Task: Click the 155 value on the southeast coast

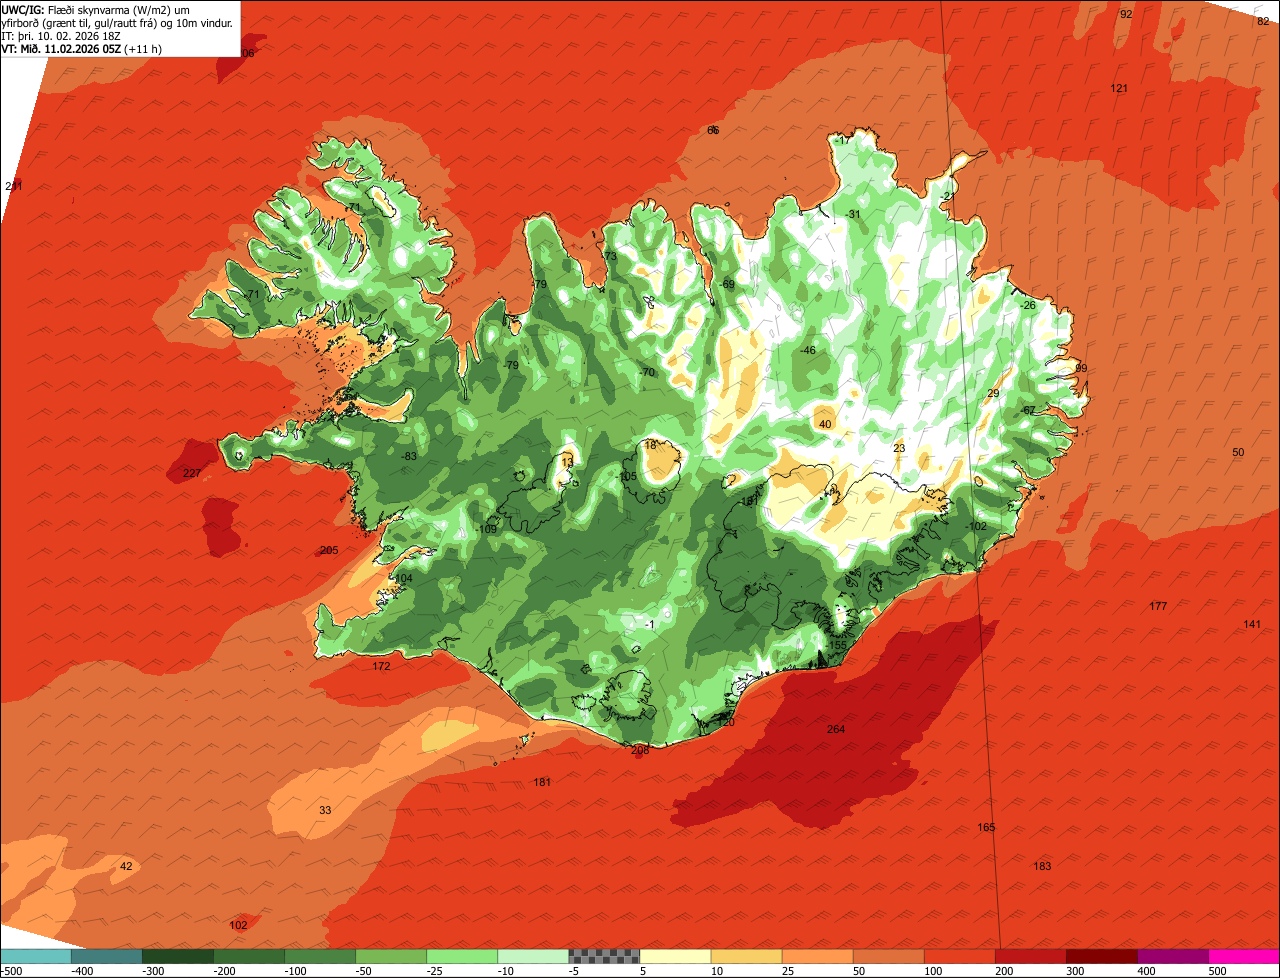Action: pos(837,646)
